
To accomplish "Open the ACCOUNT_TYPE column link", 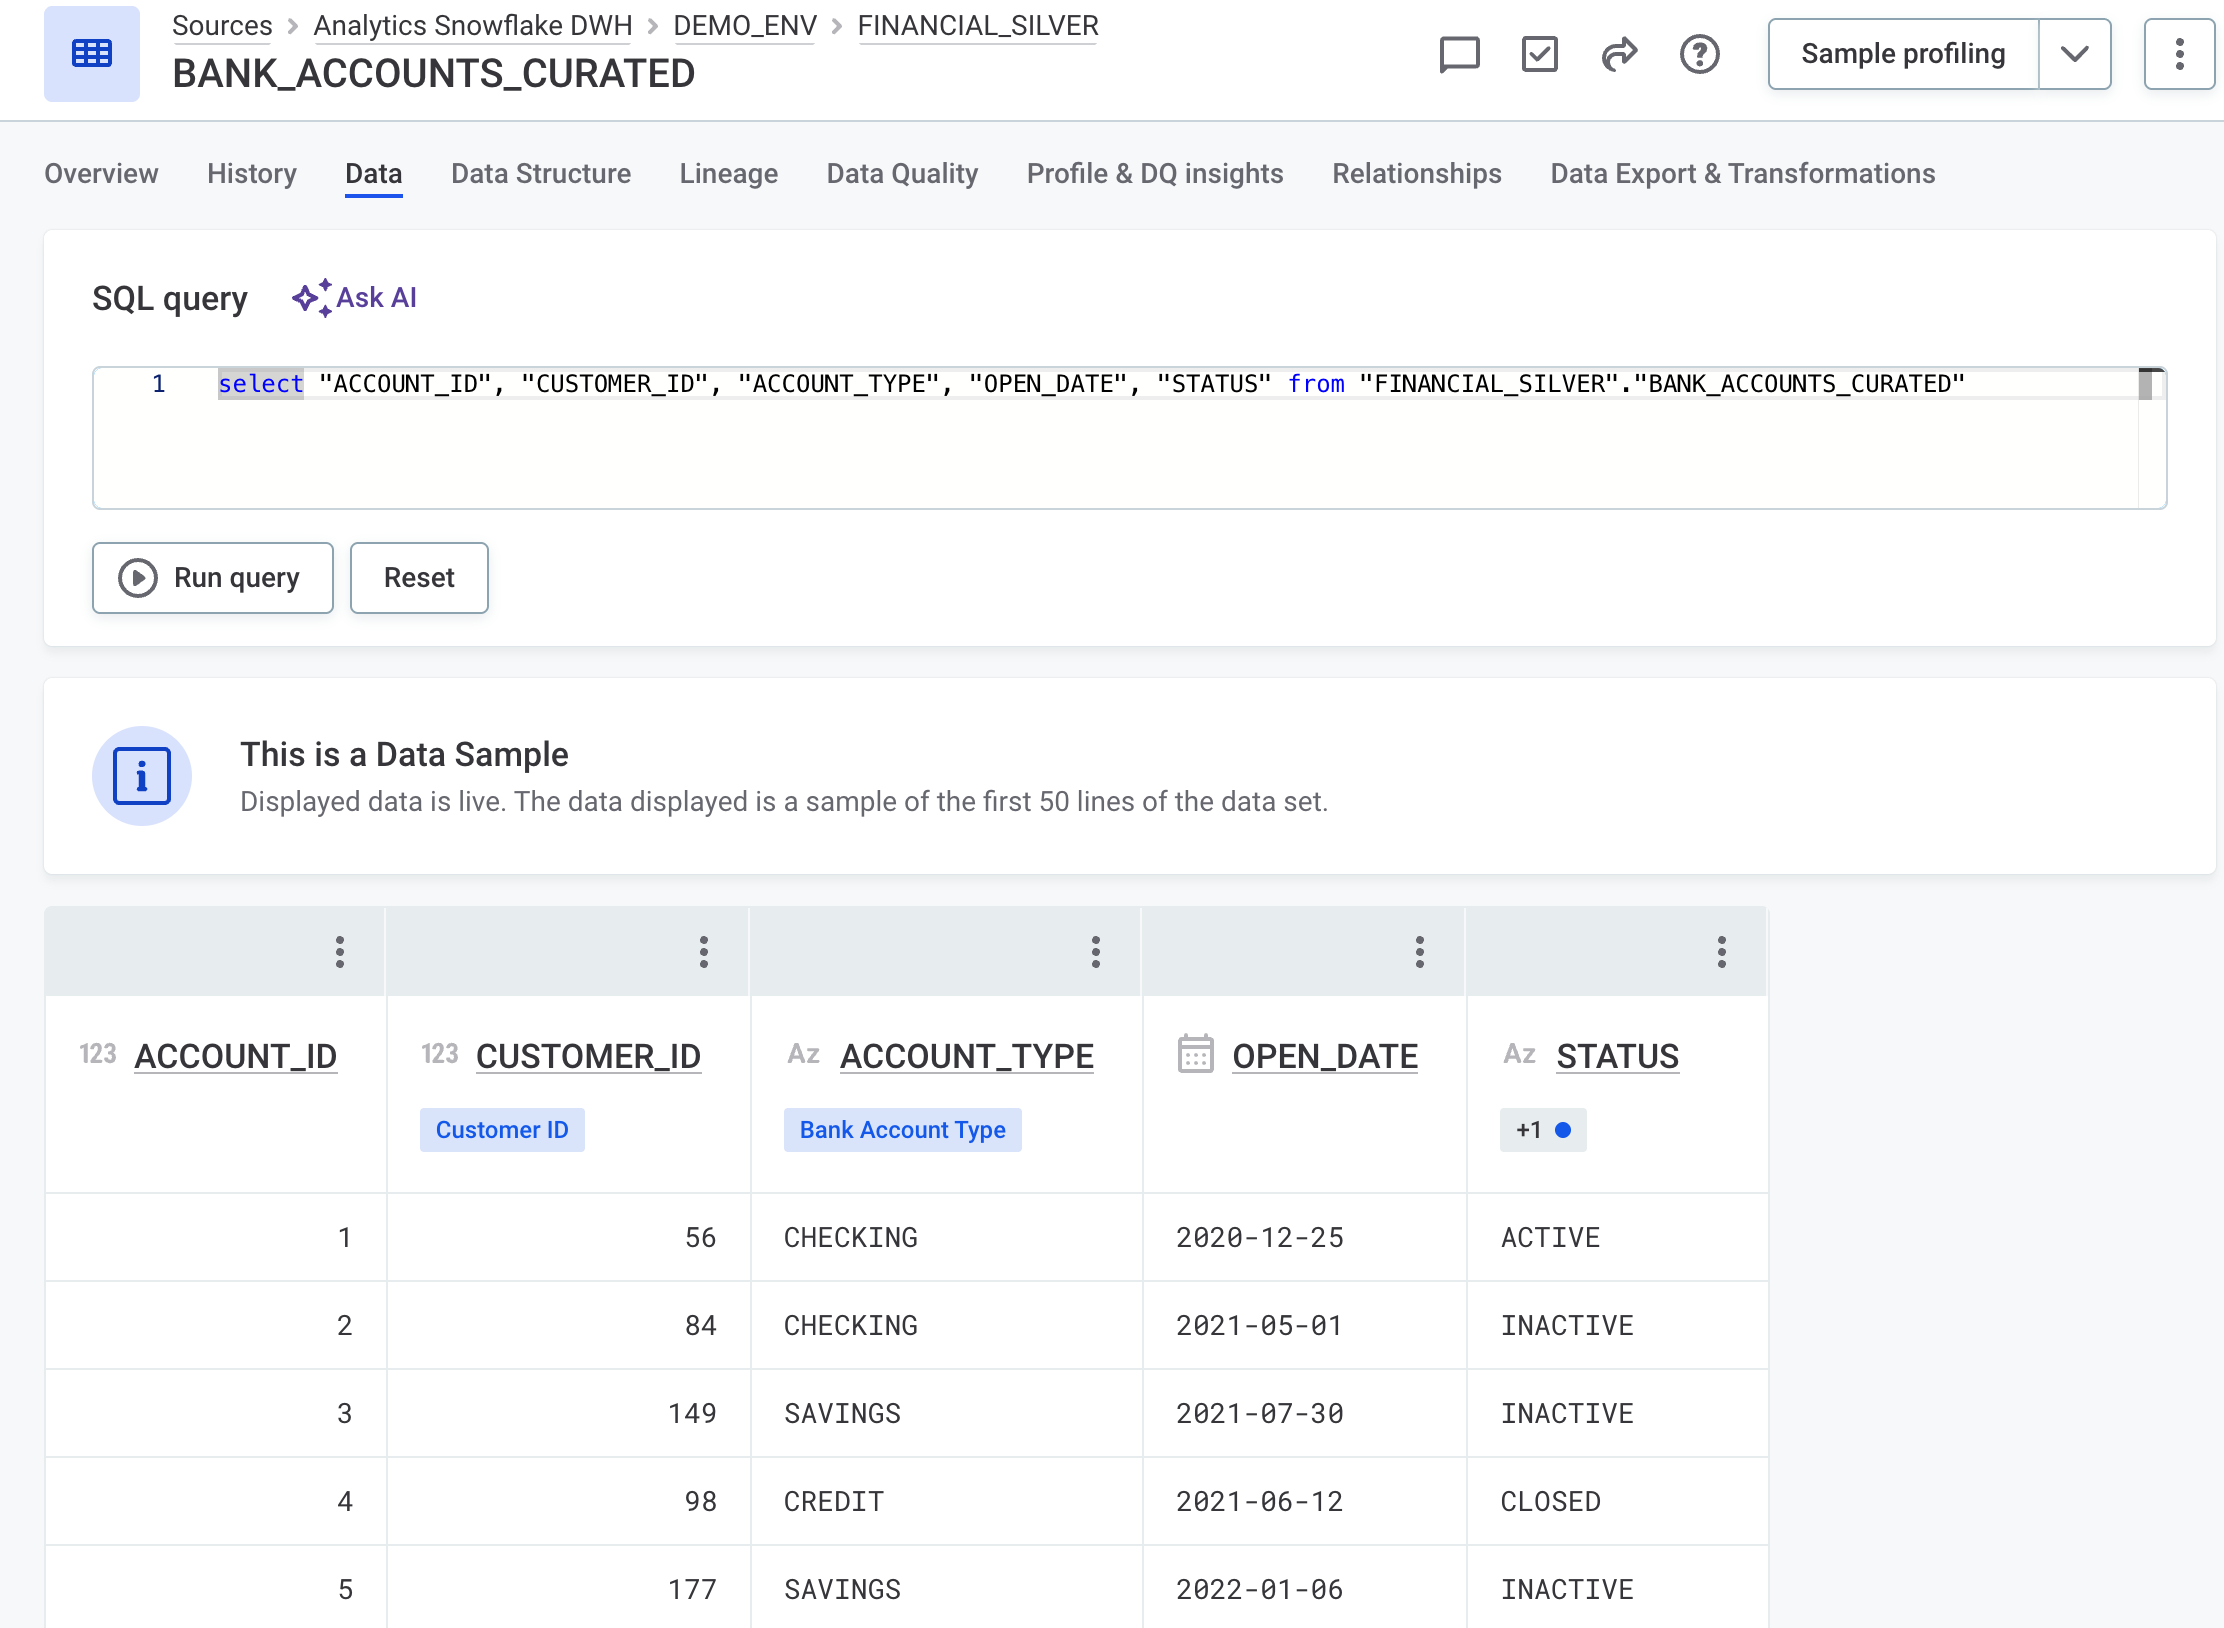I will pyautogui.click(x=967, y=1056).
